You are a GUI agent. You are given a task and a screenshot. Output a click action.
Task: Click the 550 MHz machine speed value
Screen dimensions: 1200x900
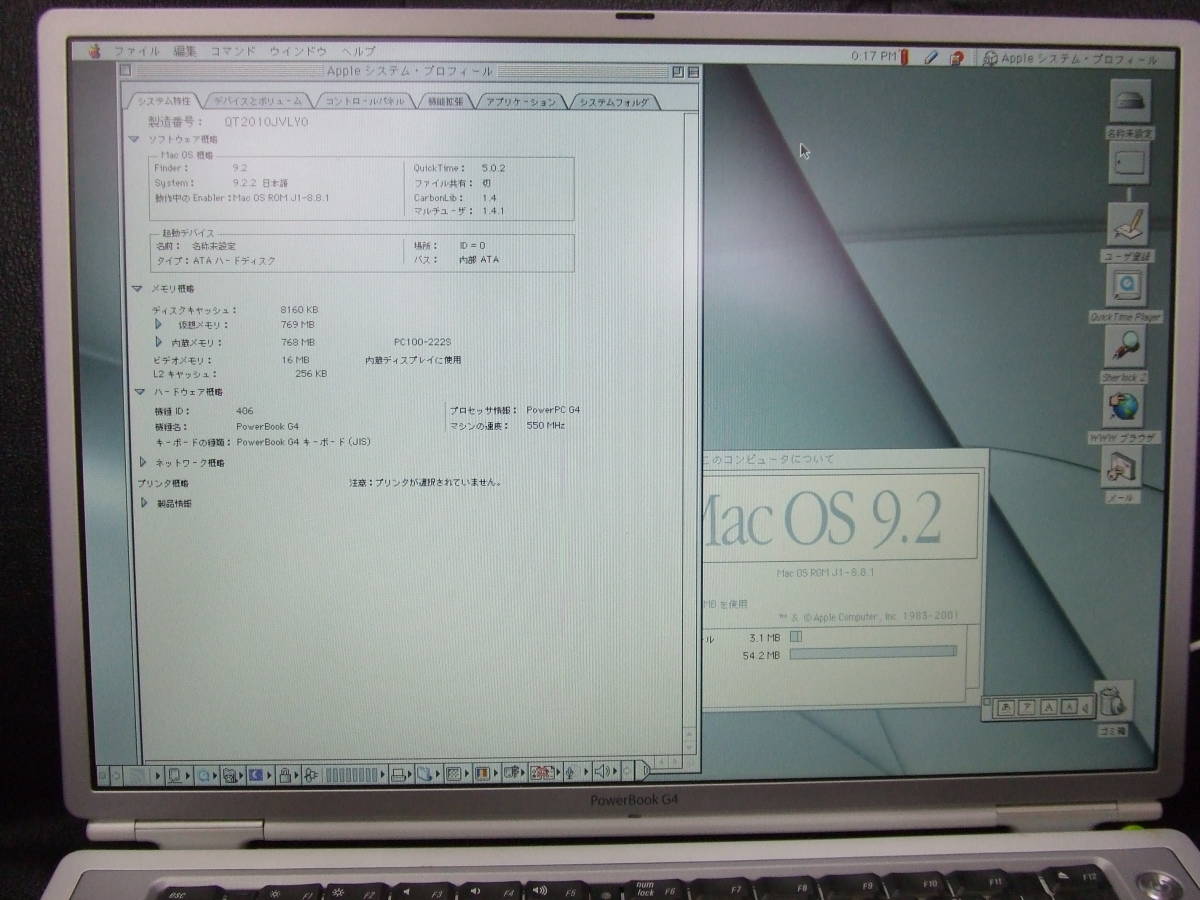[545, 425]
